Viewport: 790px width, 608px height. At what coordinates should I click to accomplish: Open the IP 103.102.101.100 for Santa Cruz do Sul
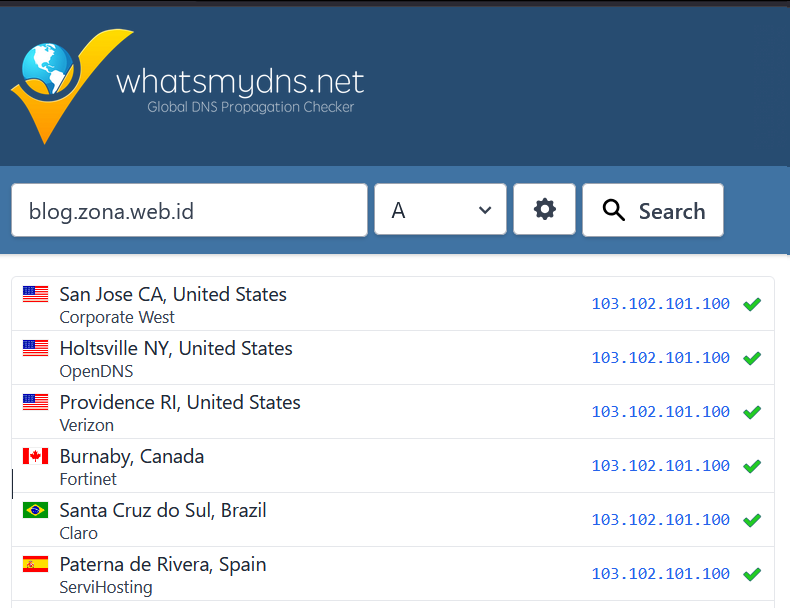[661, 519]
